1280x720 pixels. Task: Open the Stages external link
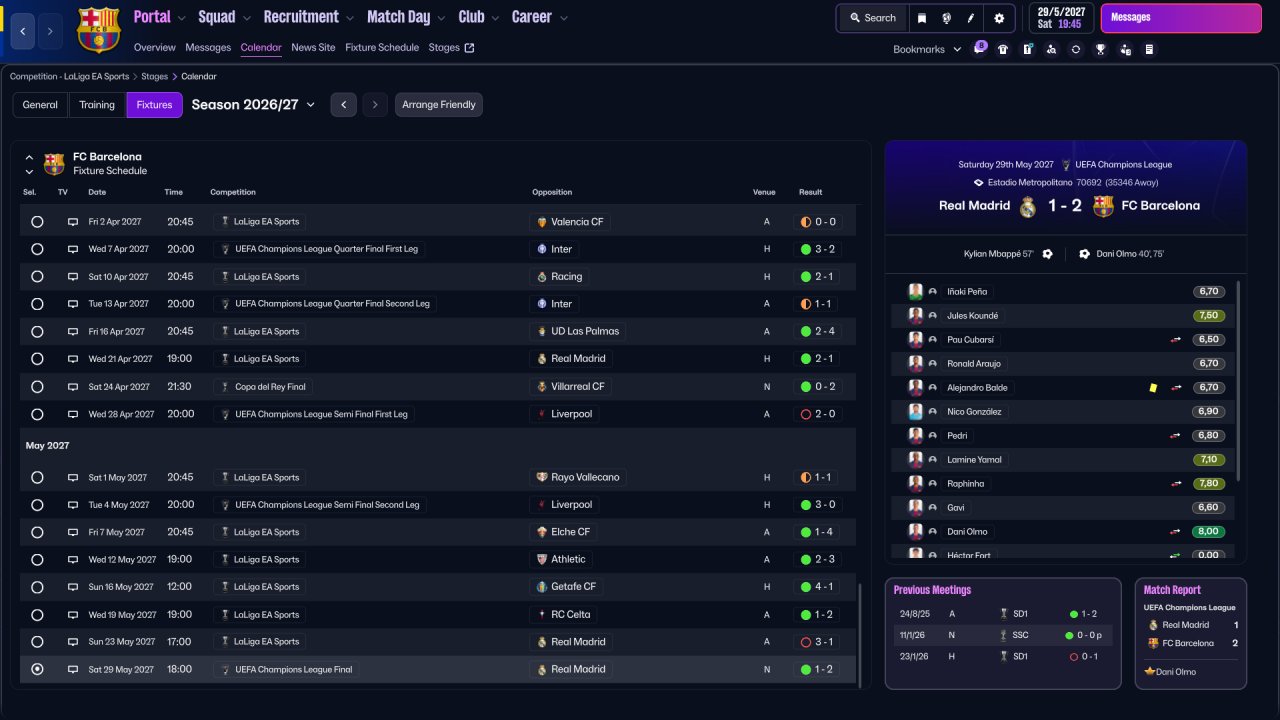(x=452, y=48)
